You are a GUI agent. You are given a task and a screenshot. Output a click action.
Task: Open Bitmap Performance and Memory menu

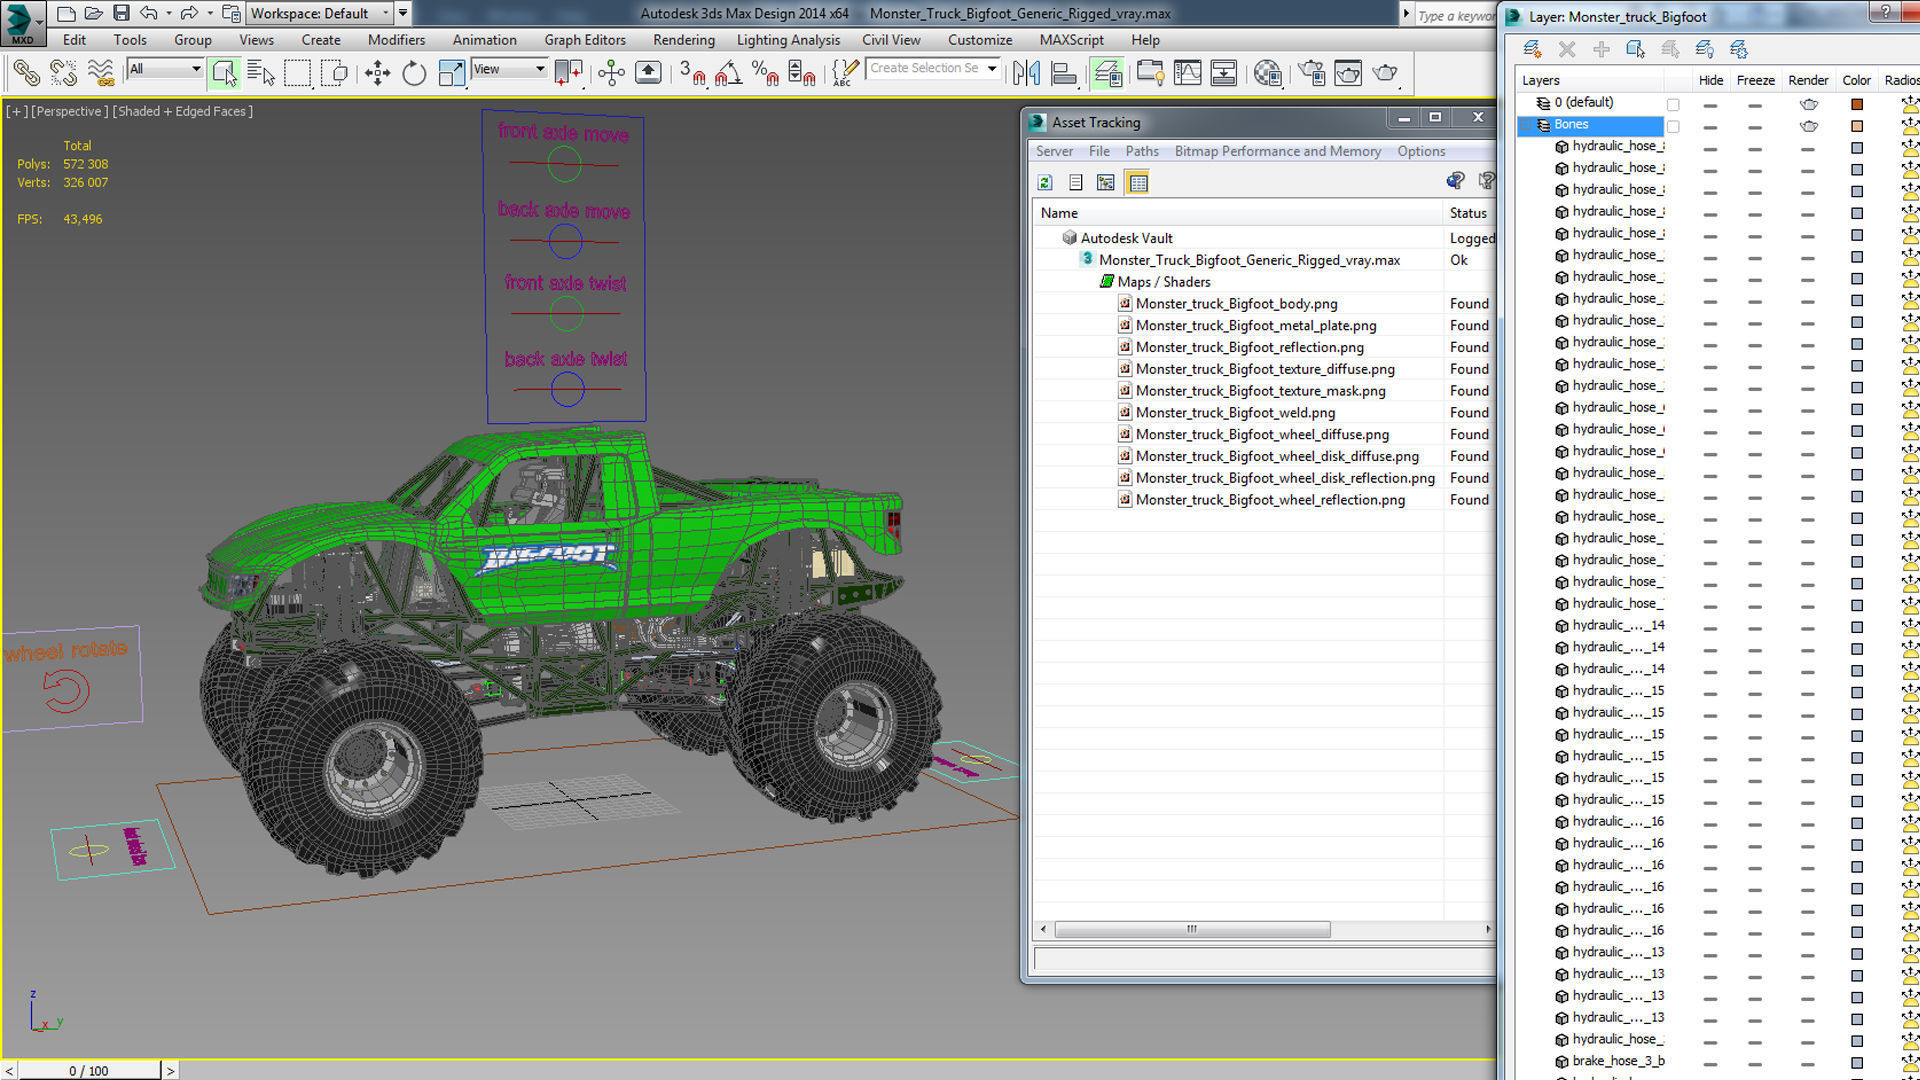pyautogui.click(x=1277, y=151)
